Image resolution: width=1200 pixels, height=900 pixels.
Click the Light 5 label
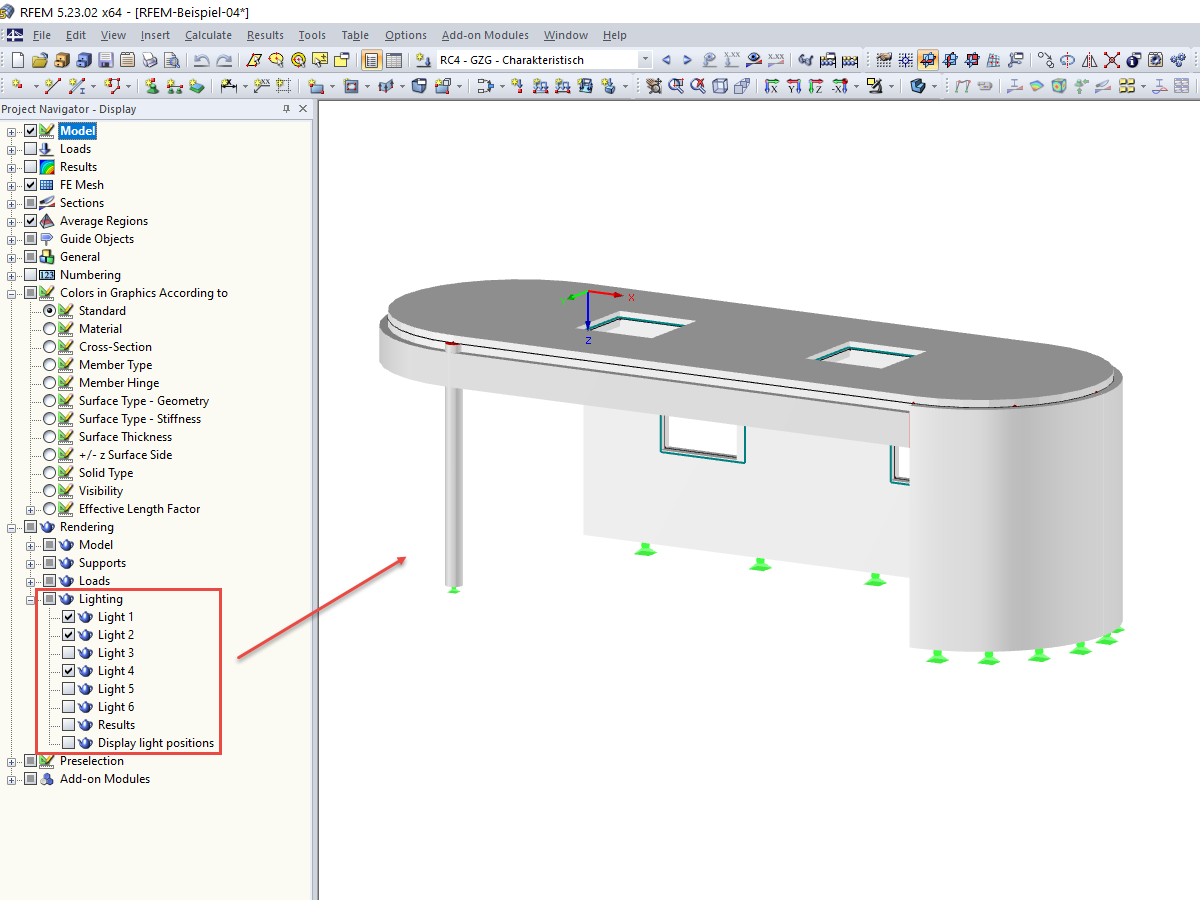115,689
